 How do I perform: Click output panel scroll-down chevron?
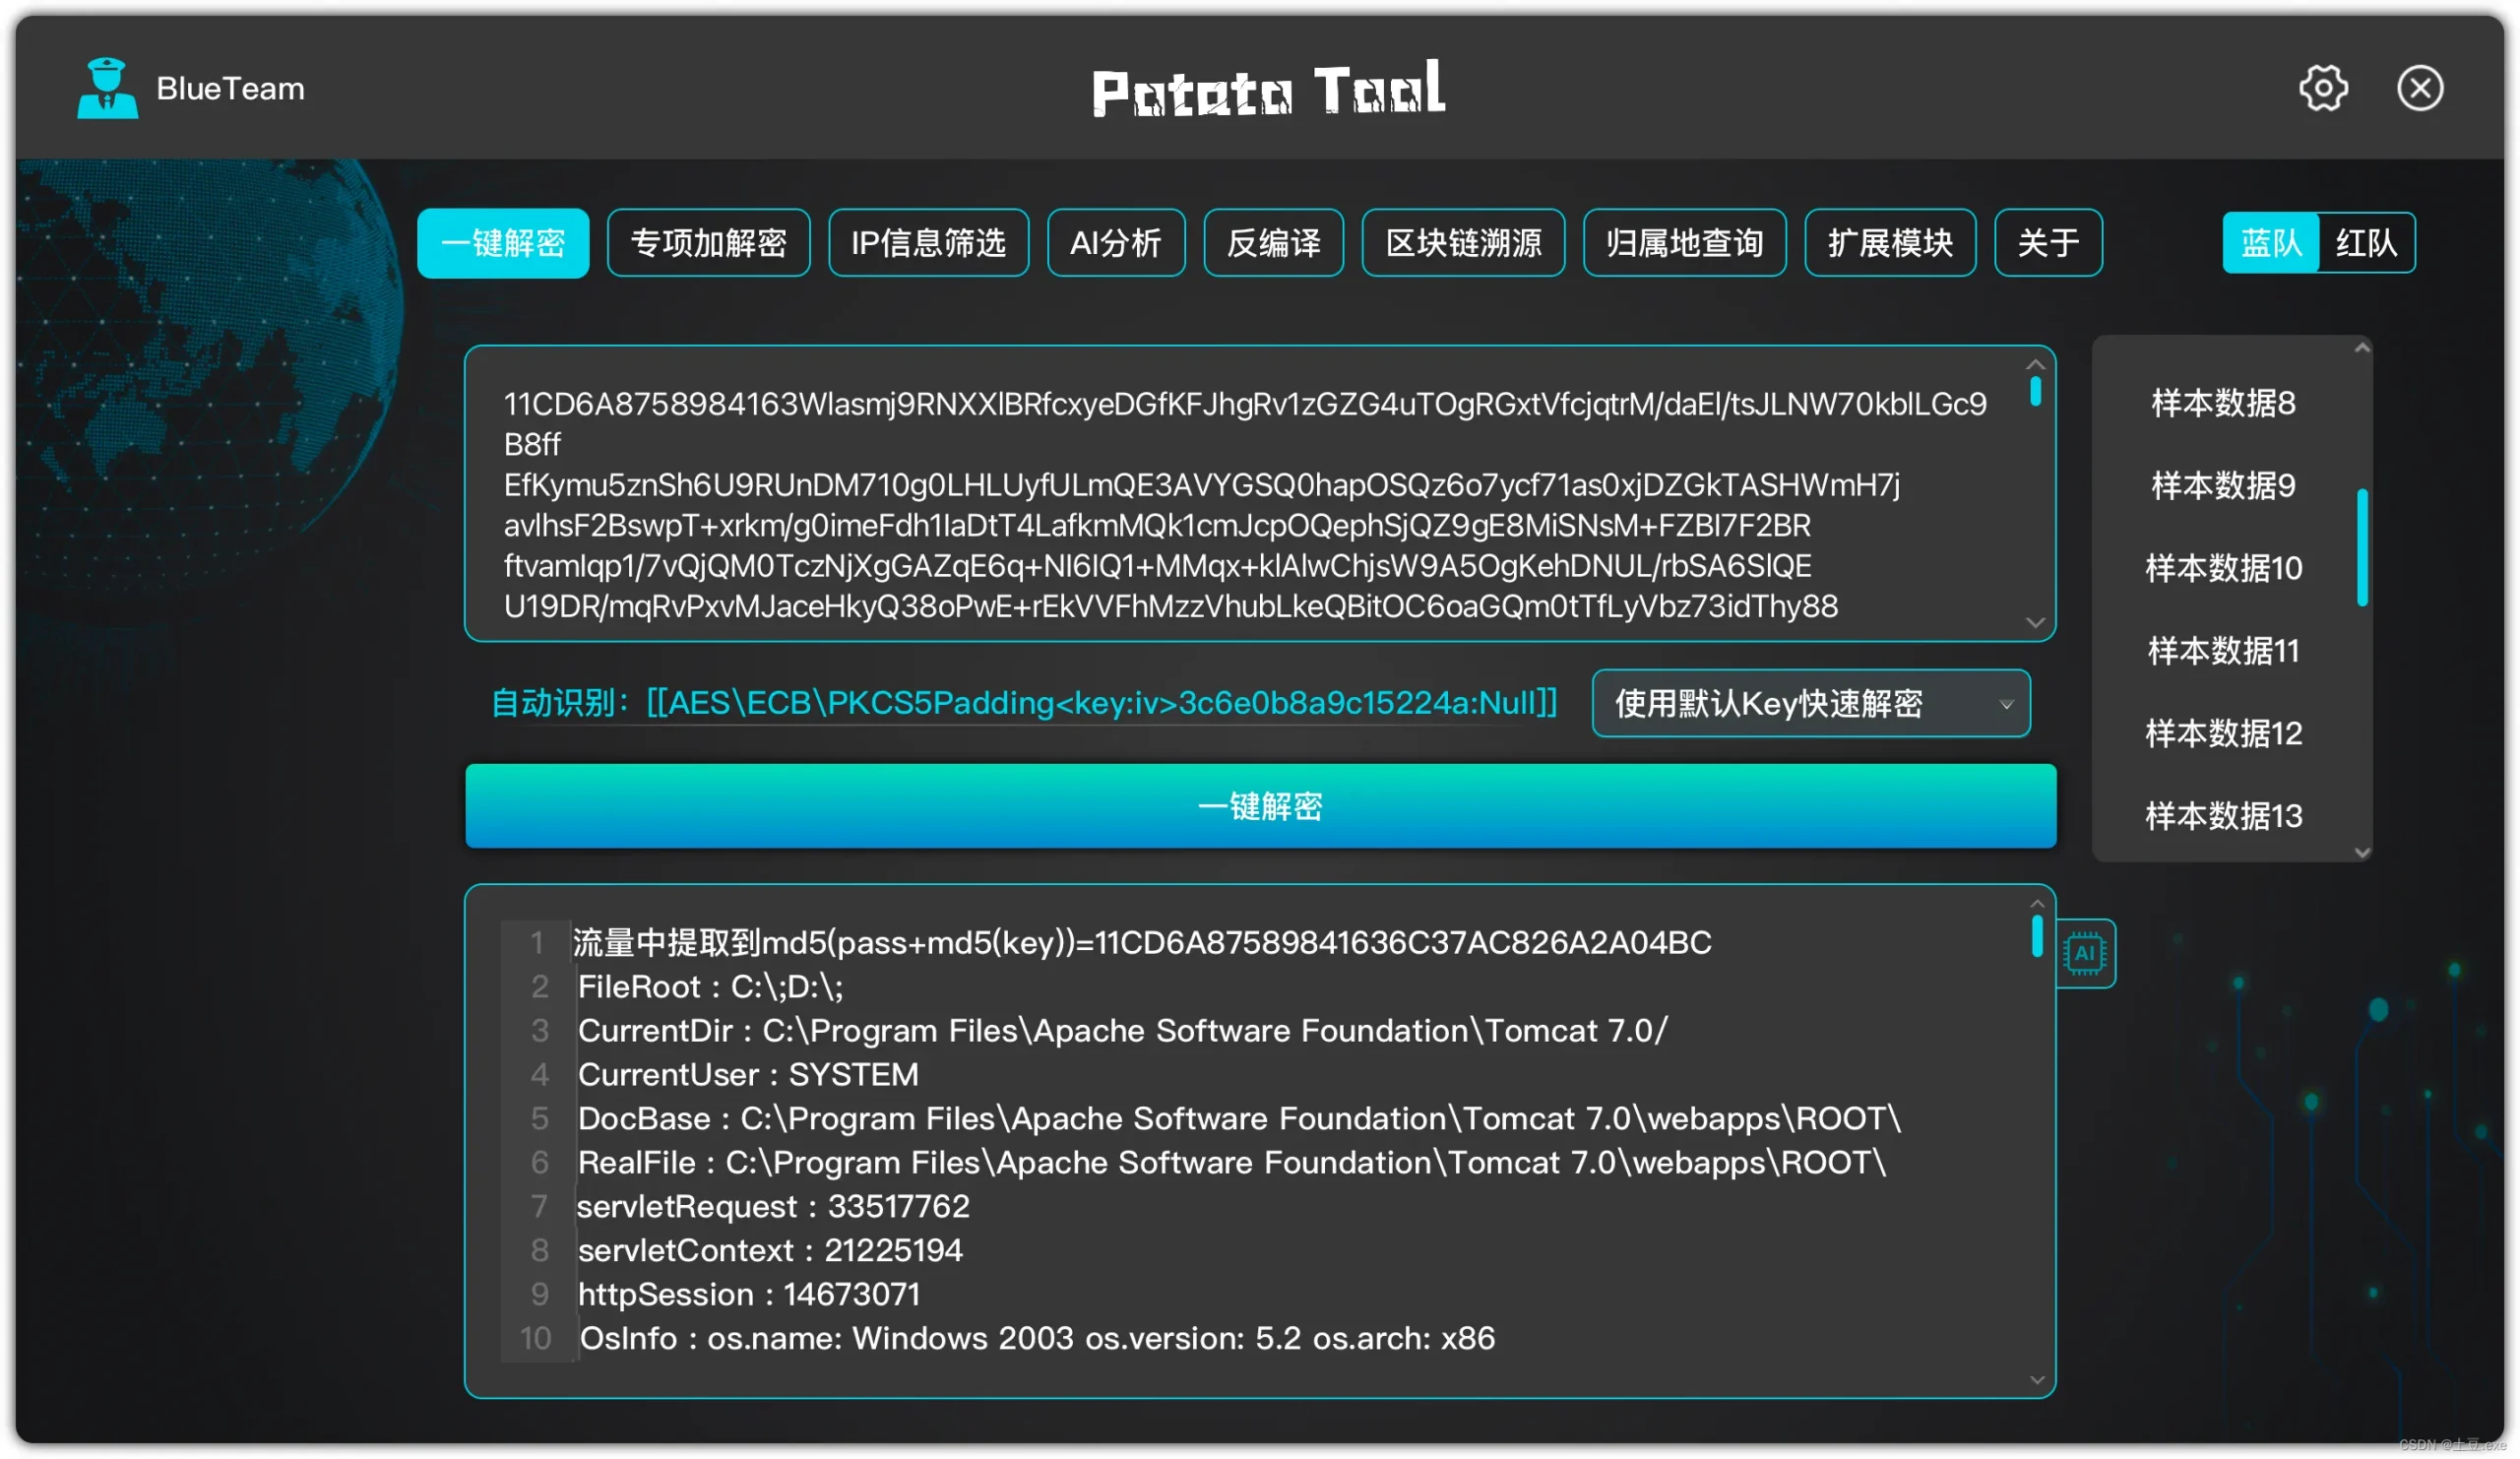click(2037, 1380)
